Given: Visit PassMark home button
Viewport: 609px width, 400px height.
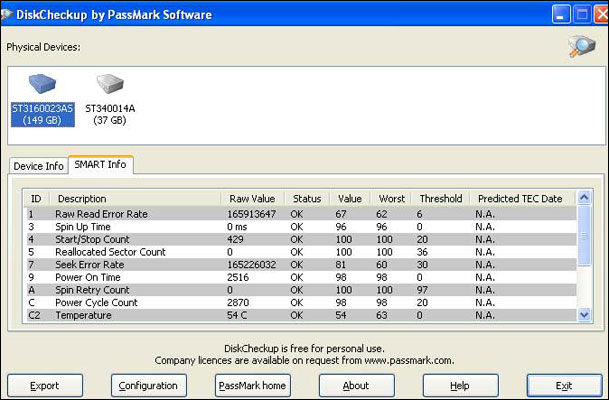Looking at the screenshot, I should 252,385.
